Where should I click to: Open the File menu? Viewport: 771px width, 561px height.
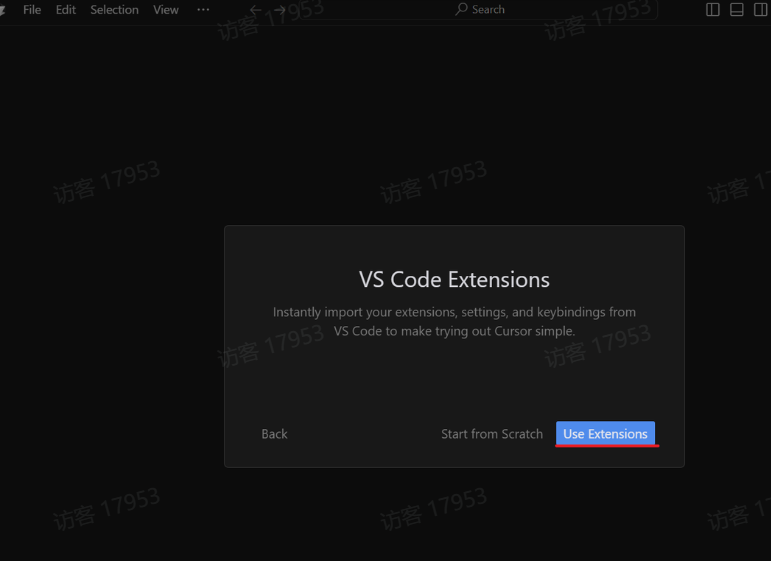[x=32, y=10]
